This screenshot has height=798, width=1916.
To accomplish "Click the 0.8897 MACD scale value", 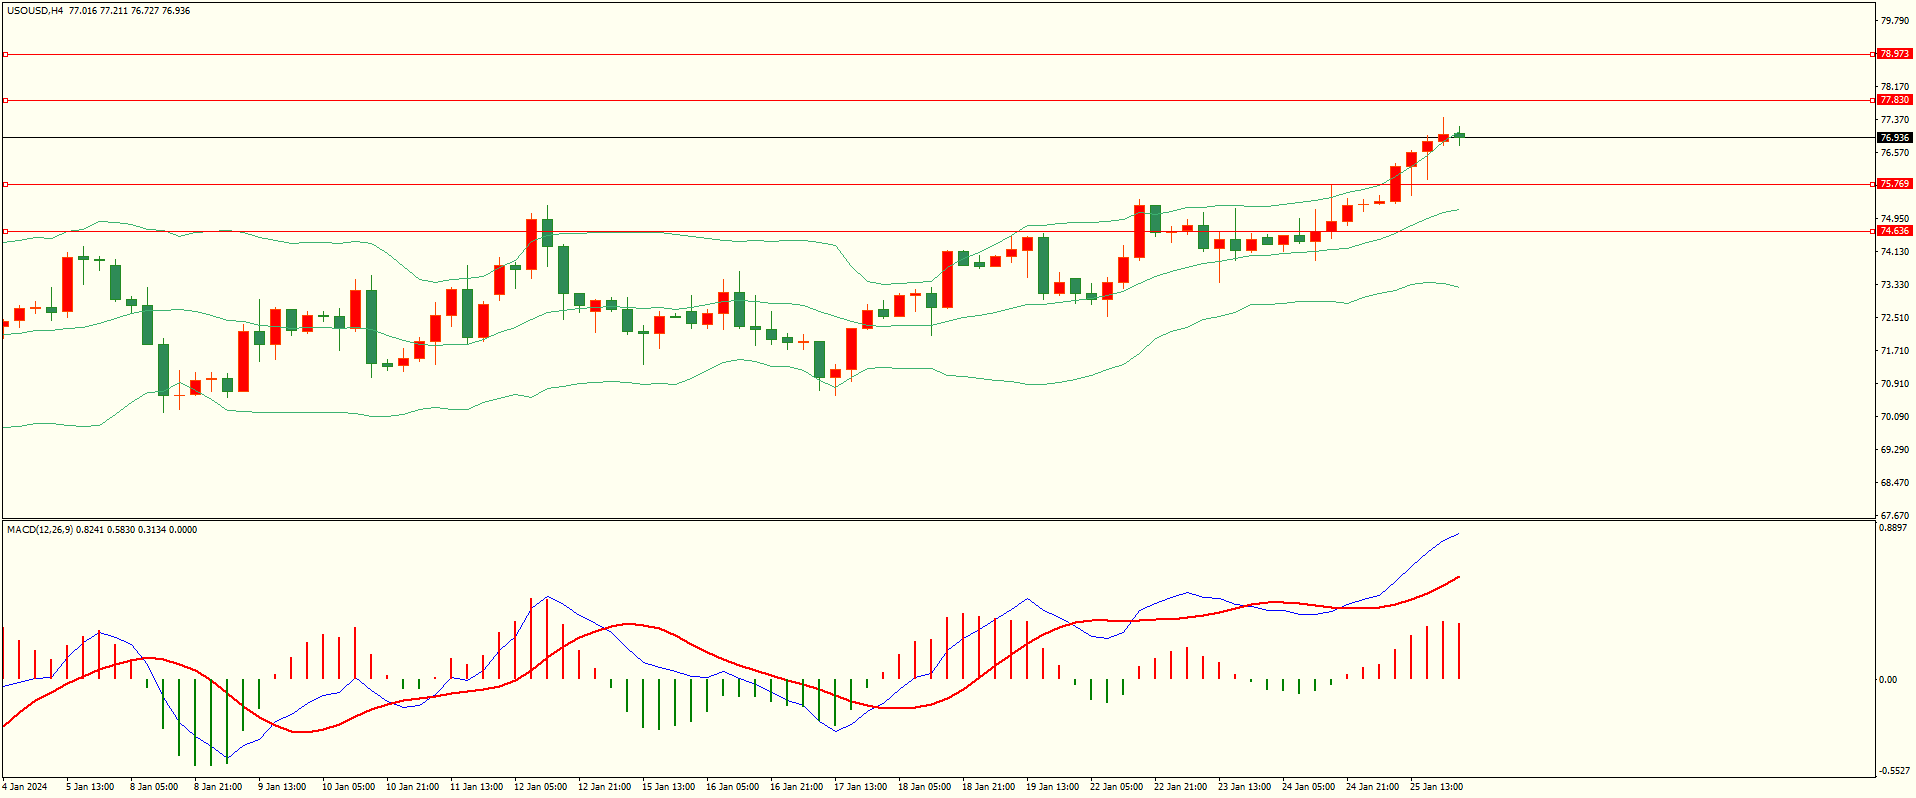I will click(1893, 528).
